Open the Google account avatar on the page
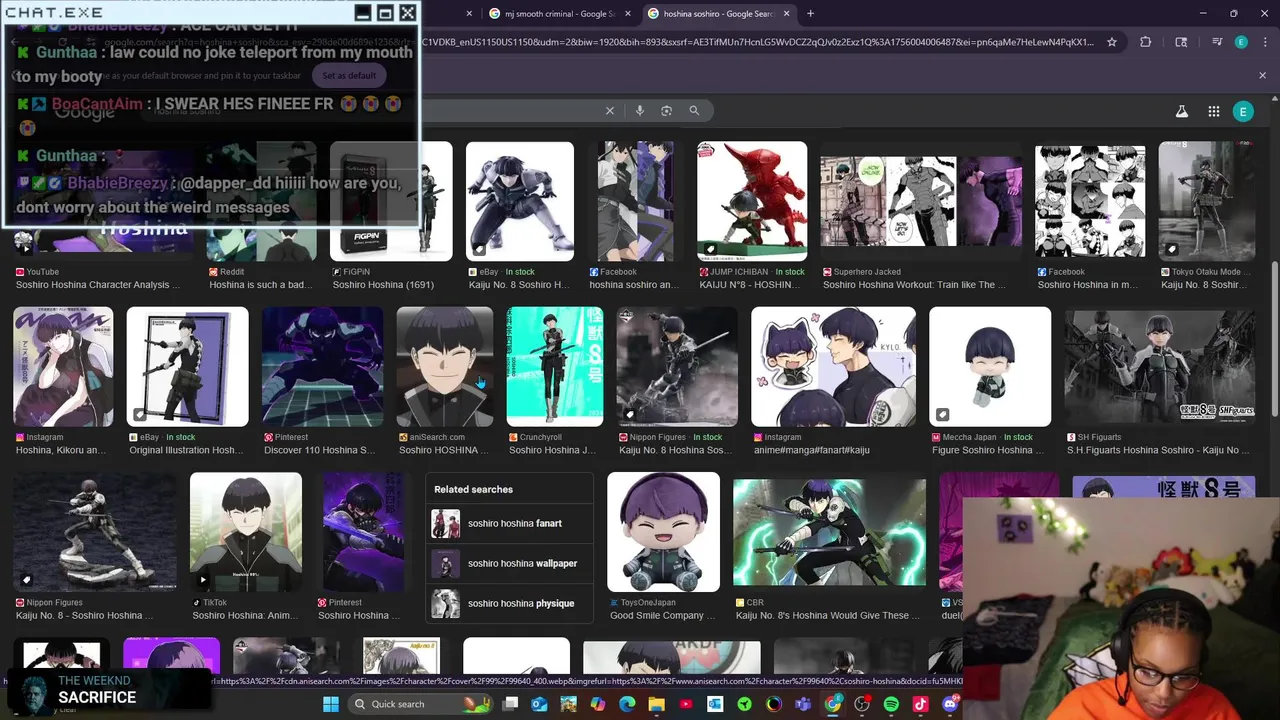The width and height of the screenshot is (1280, 720). point(1243,112)
